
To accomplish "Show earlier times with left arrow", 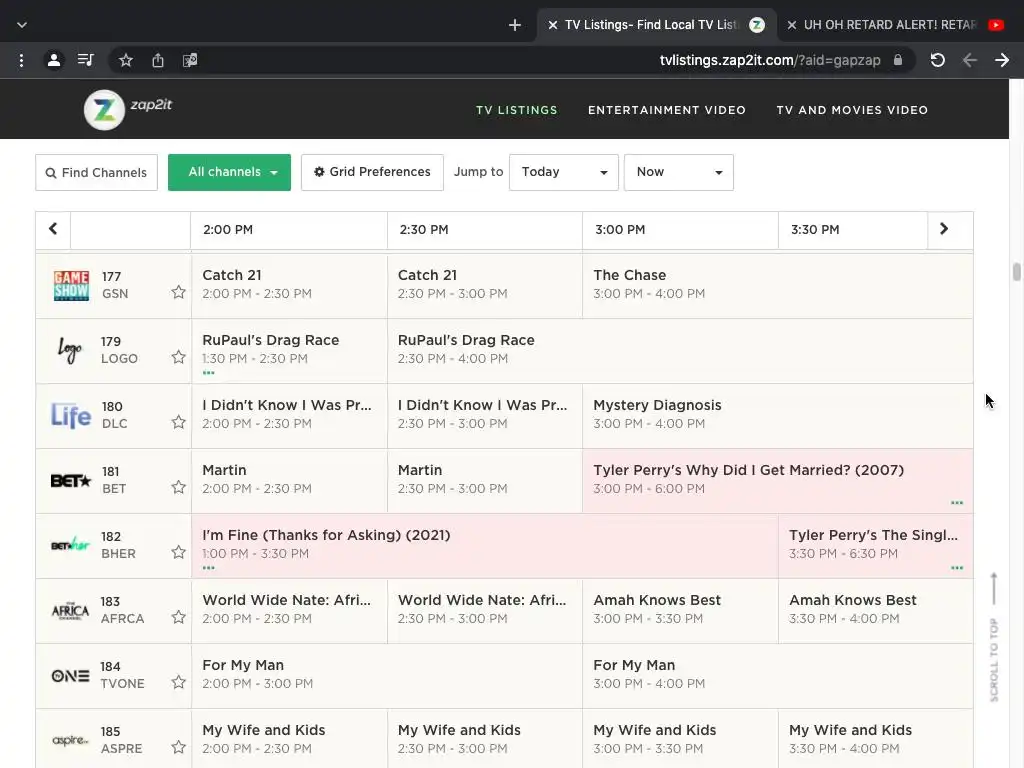I will [x=53, y=229].
